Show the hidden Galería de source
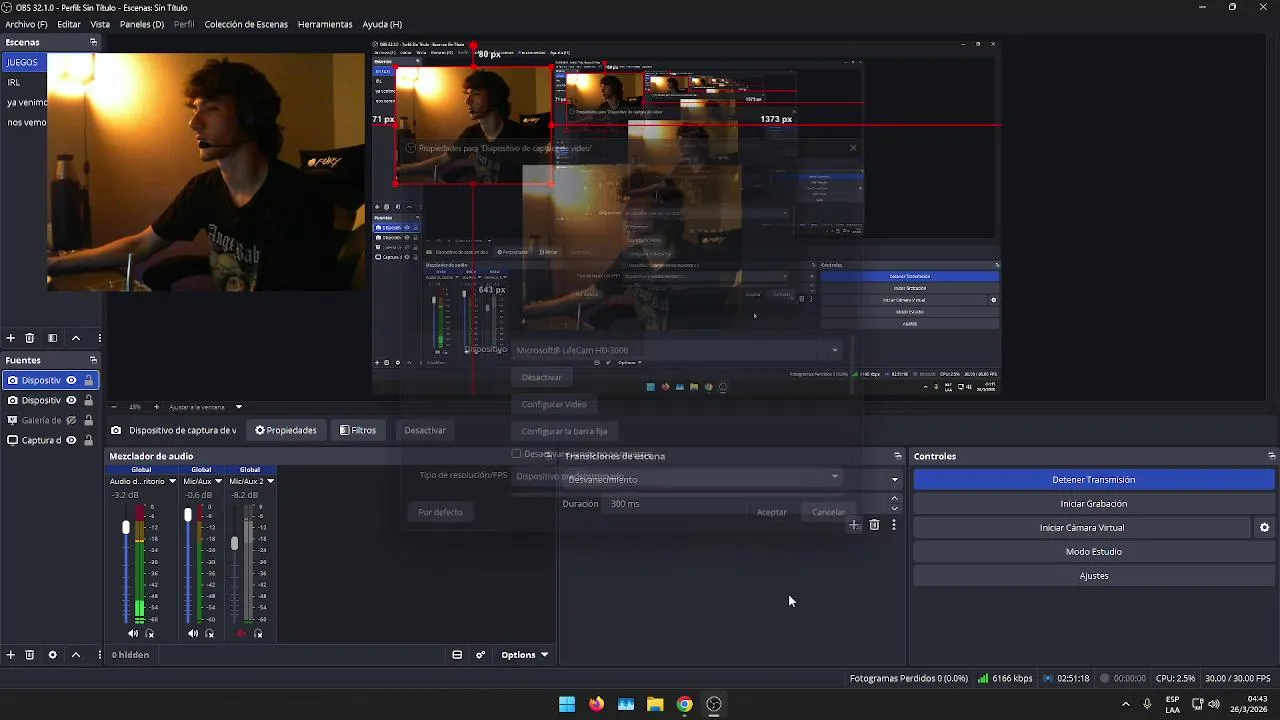 (x=71, y=420)
